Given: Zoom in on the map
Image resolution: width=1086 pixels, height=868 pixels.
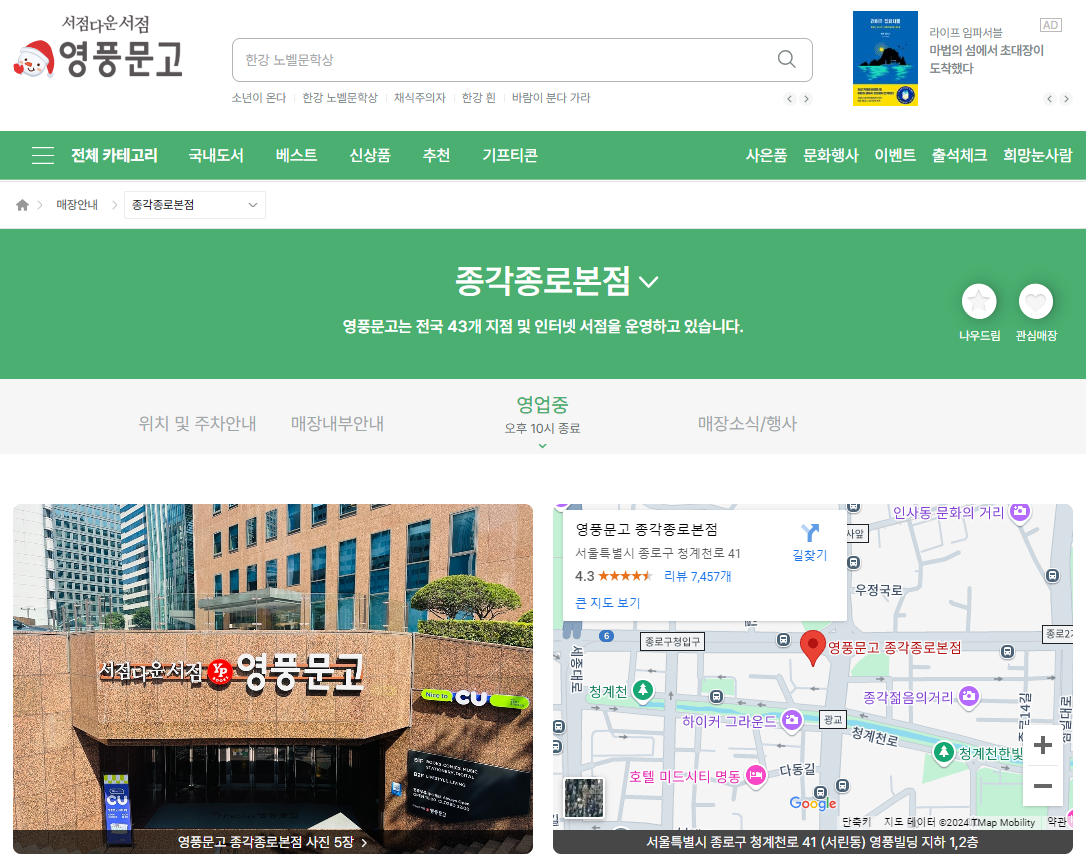Looking at the screenshot, I should tap(1042, 745).
